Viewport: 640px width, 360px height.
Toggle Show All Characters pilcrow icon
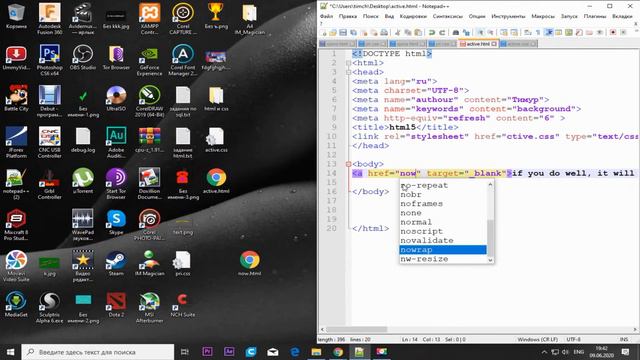538,32
